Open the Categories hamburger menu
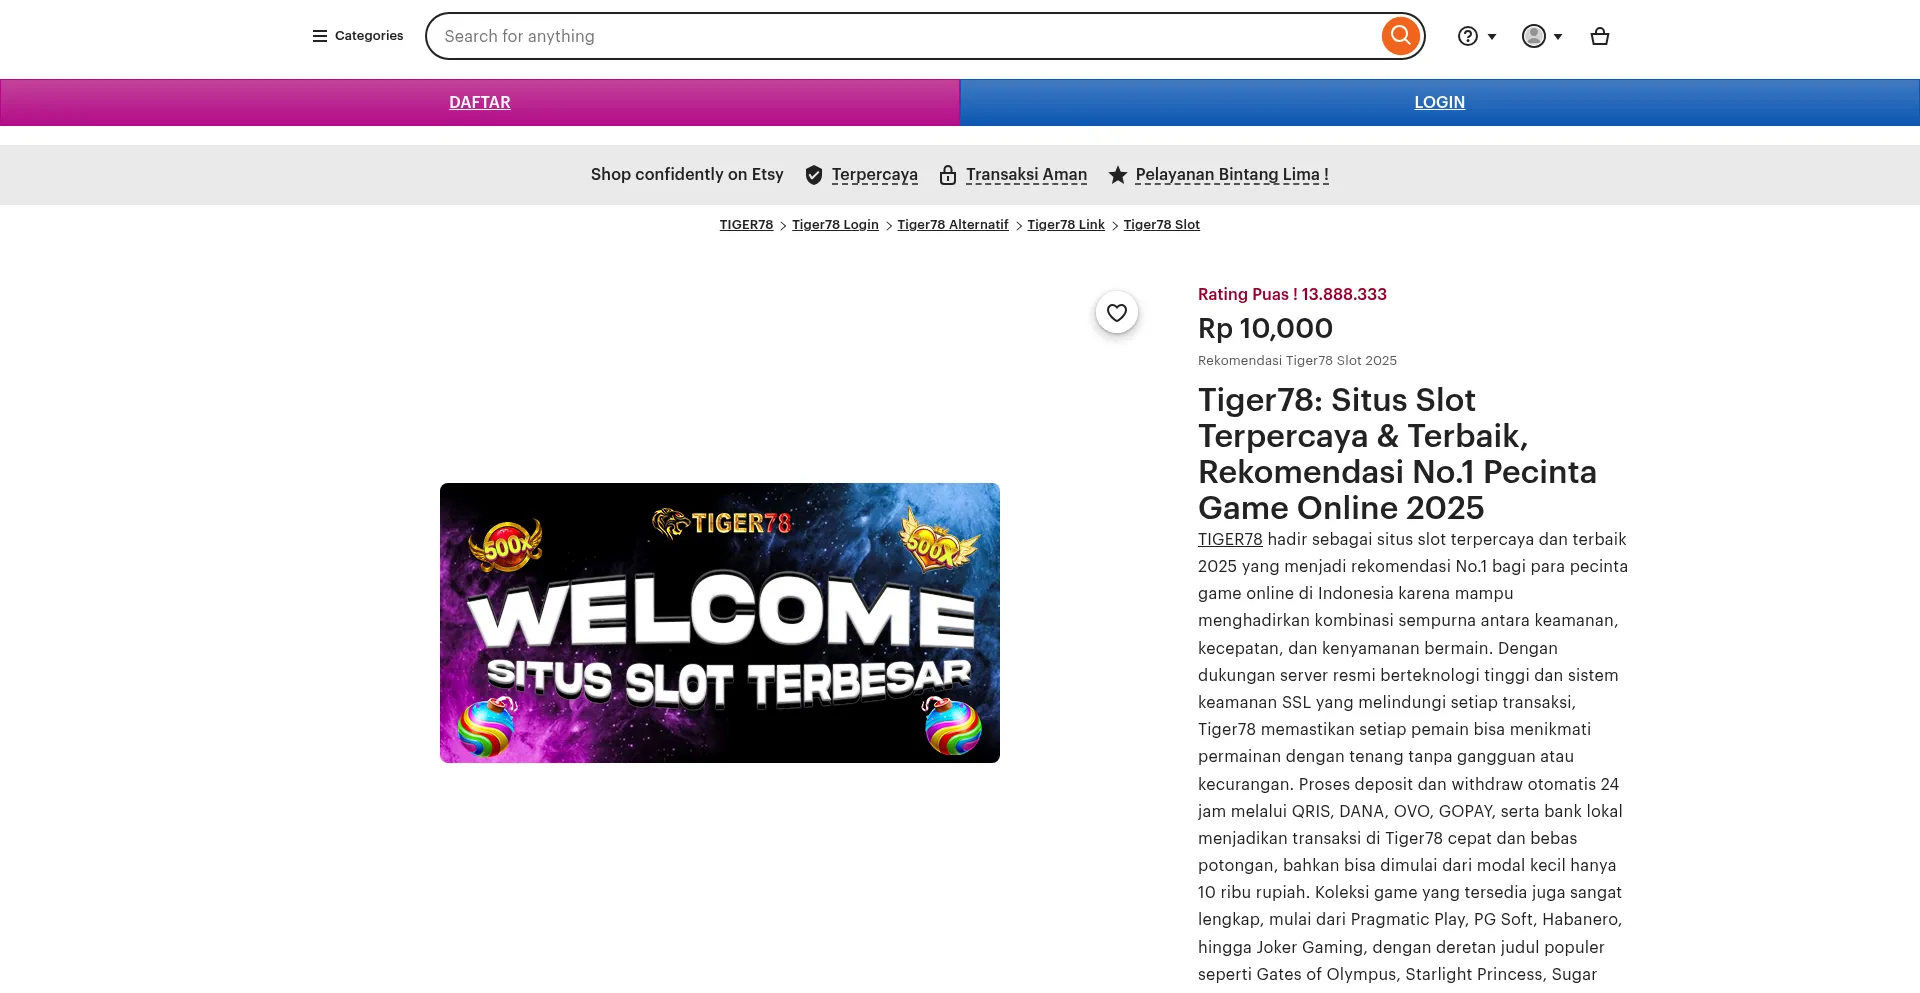This screenshot has width=1920, height=993. pos(318,35)
